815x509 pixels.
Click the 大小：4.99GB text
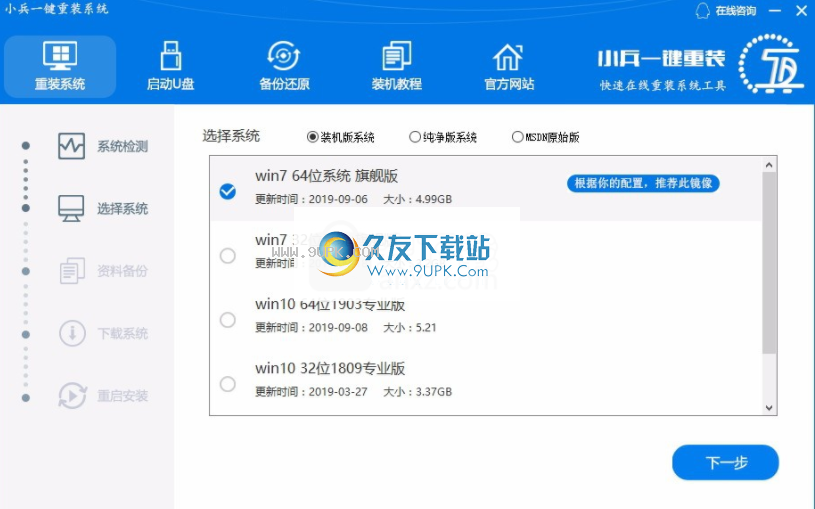(417, 199)
